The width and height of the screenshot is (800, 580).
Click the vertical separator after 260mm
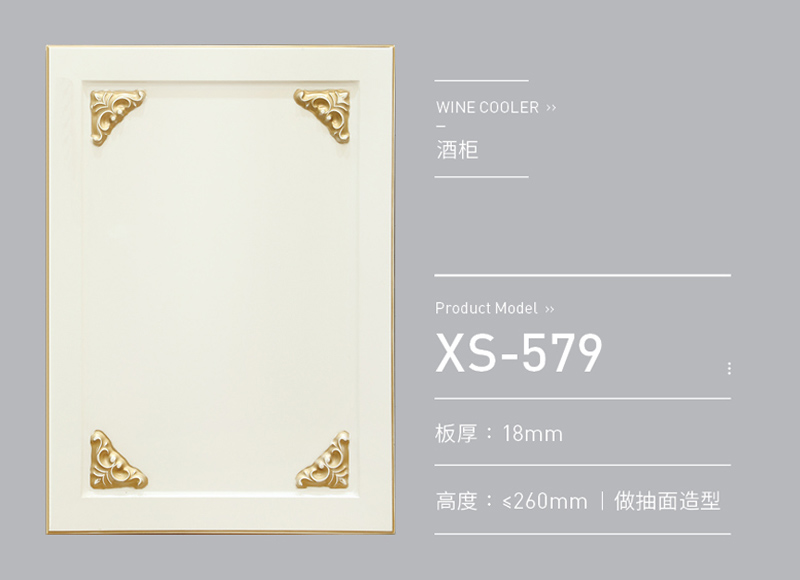point(603,501)
